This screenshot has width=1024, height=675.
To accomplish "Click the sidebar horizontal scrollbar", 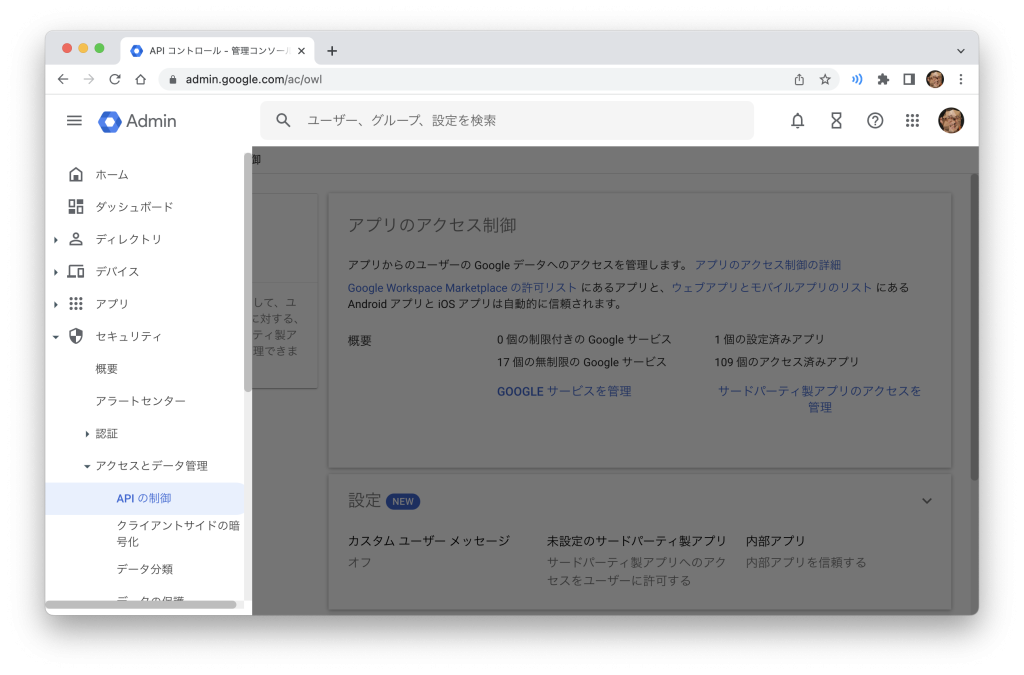I will click(140, 604).
